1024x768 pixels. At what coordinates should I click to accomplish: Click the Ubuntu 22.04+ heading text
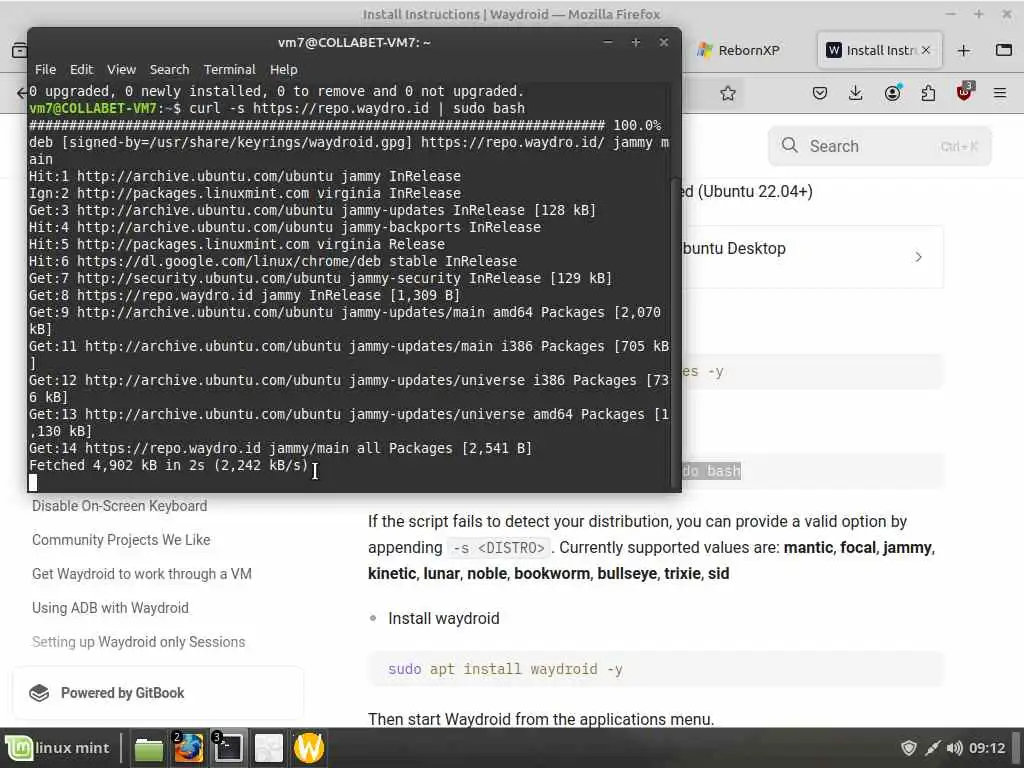click(748, 191)
